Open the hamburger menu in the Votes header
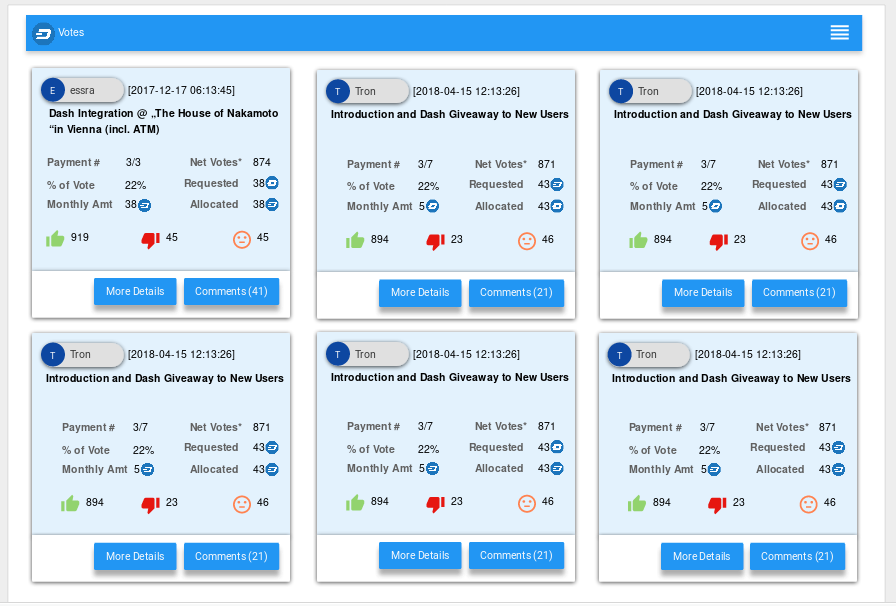896x606 pixels. (839, 33)
